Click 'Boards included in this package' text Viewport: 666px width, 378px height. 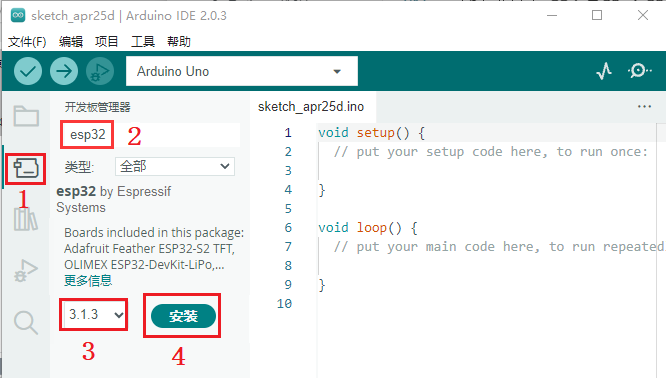coord(154,233)
